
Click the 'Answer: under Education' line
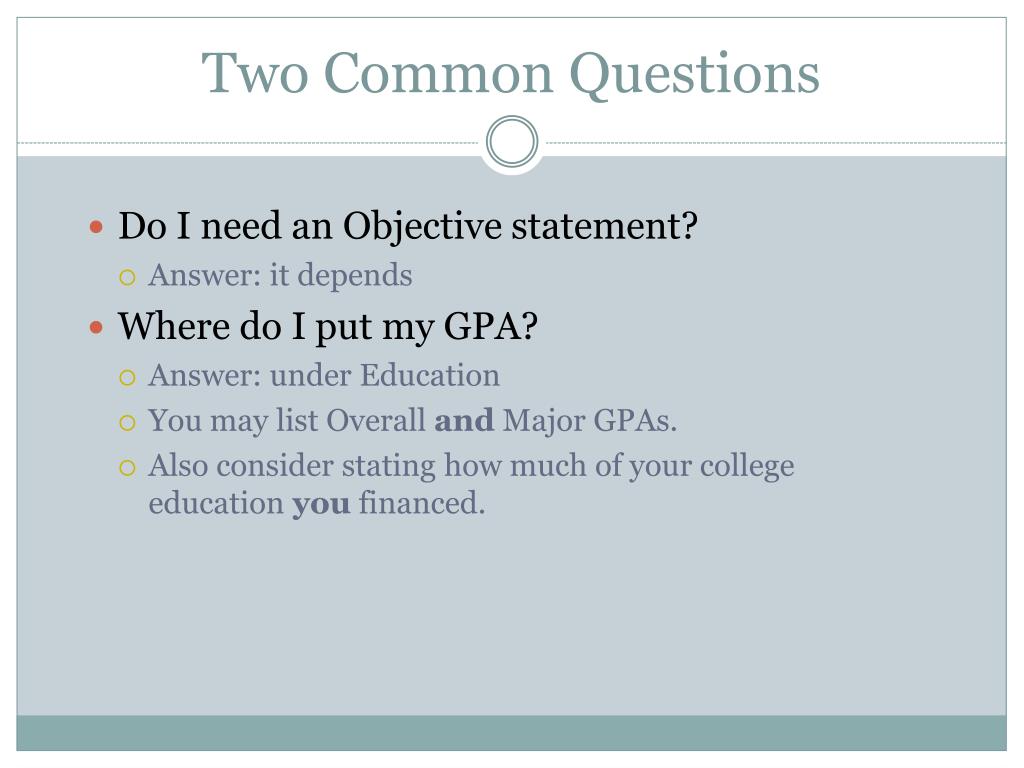(324, 376)
